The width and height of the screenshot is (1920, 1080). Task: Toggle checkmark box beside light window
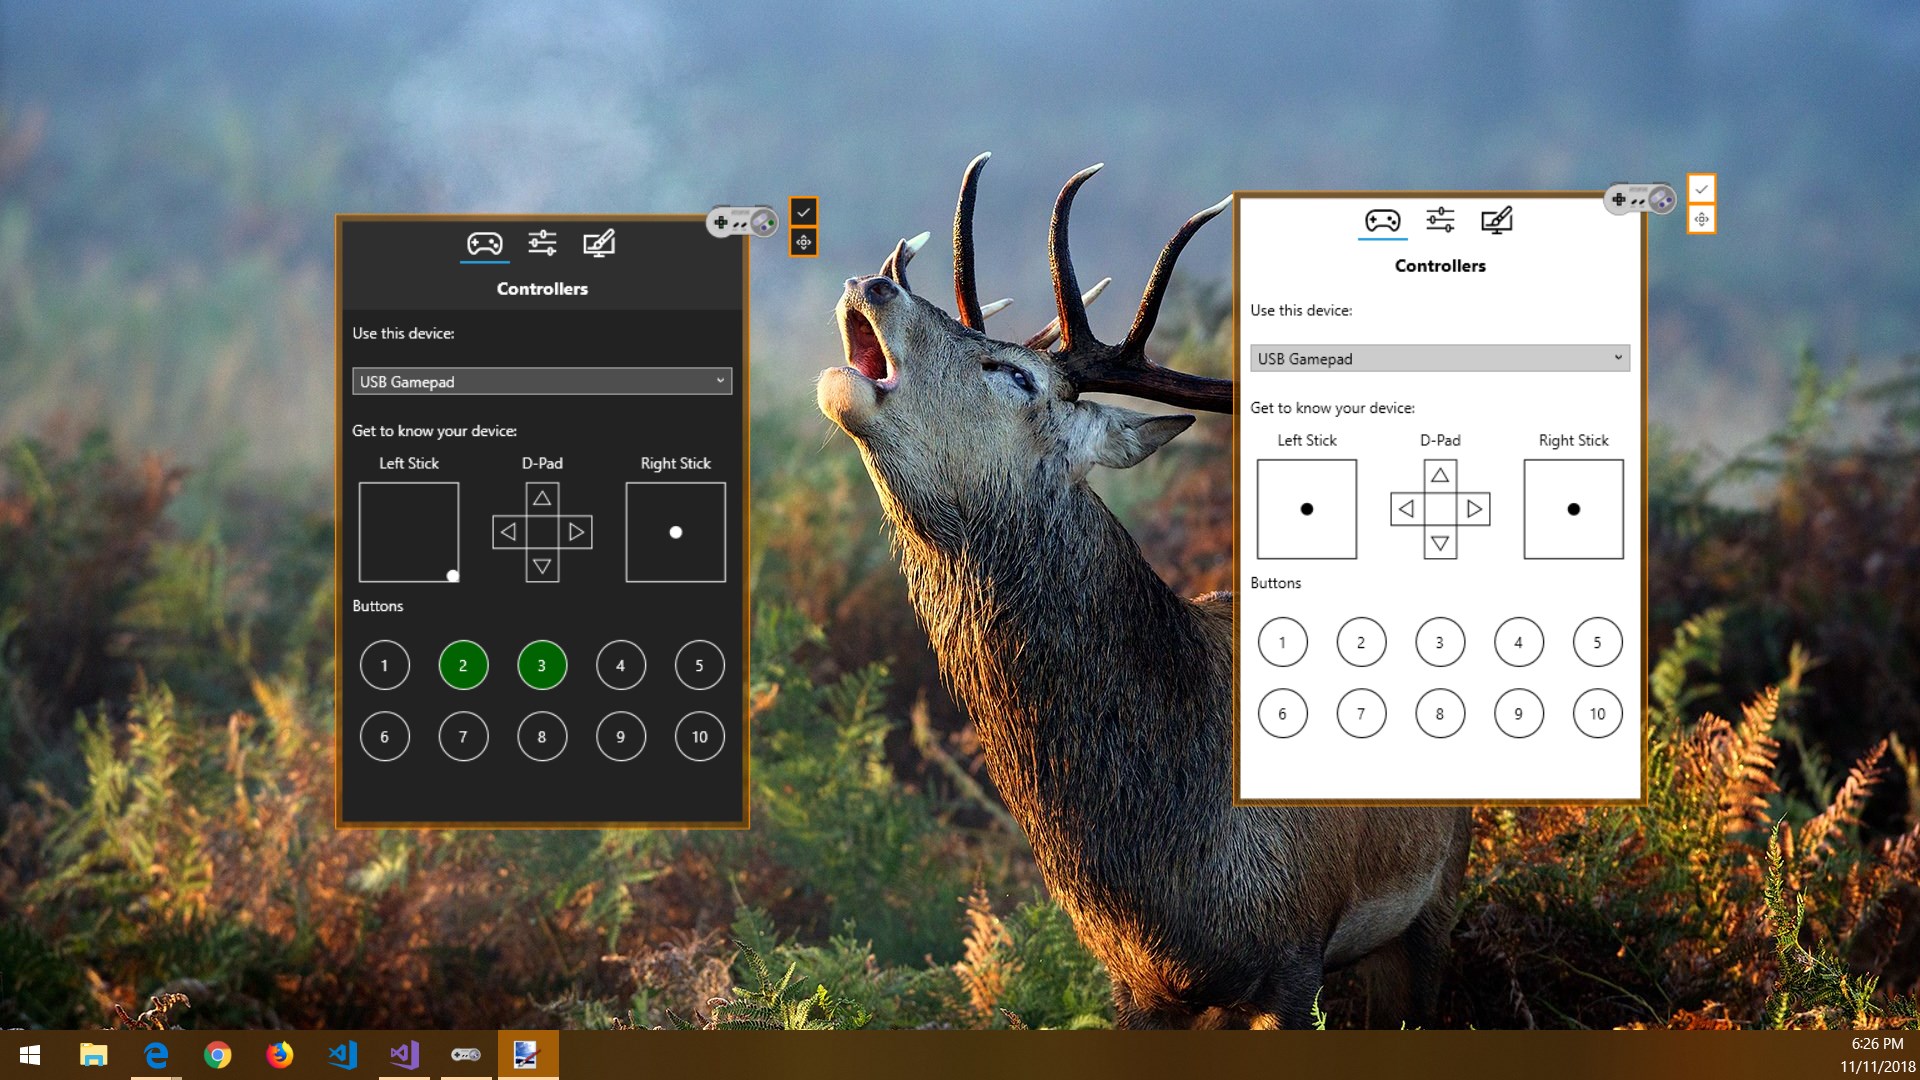pyautogui.click(x=1701, y=189)
